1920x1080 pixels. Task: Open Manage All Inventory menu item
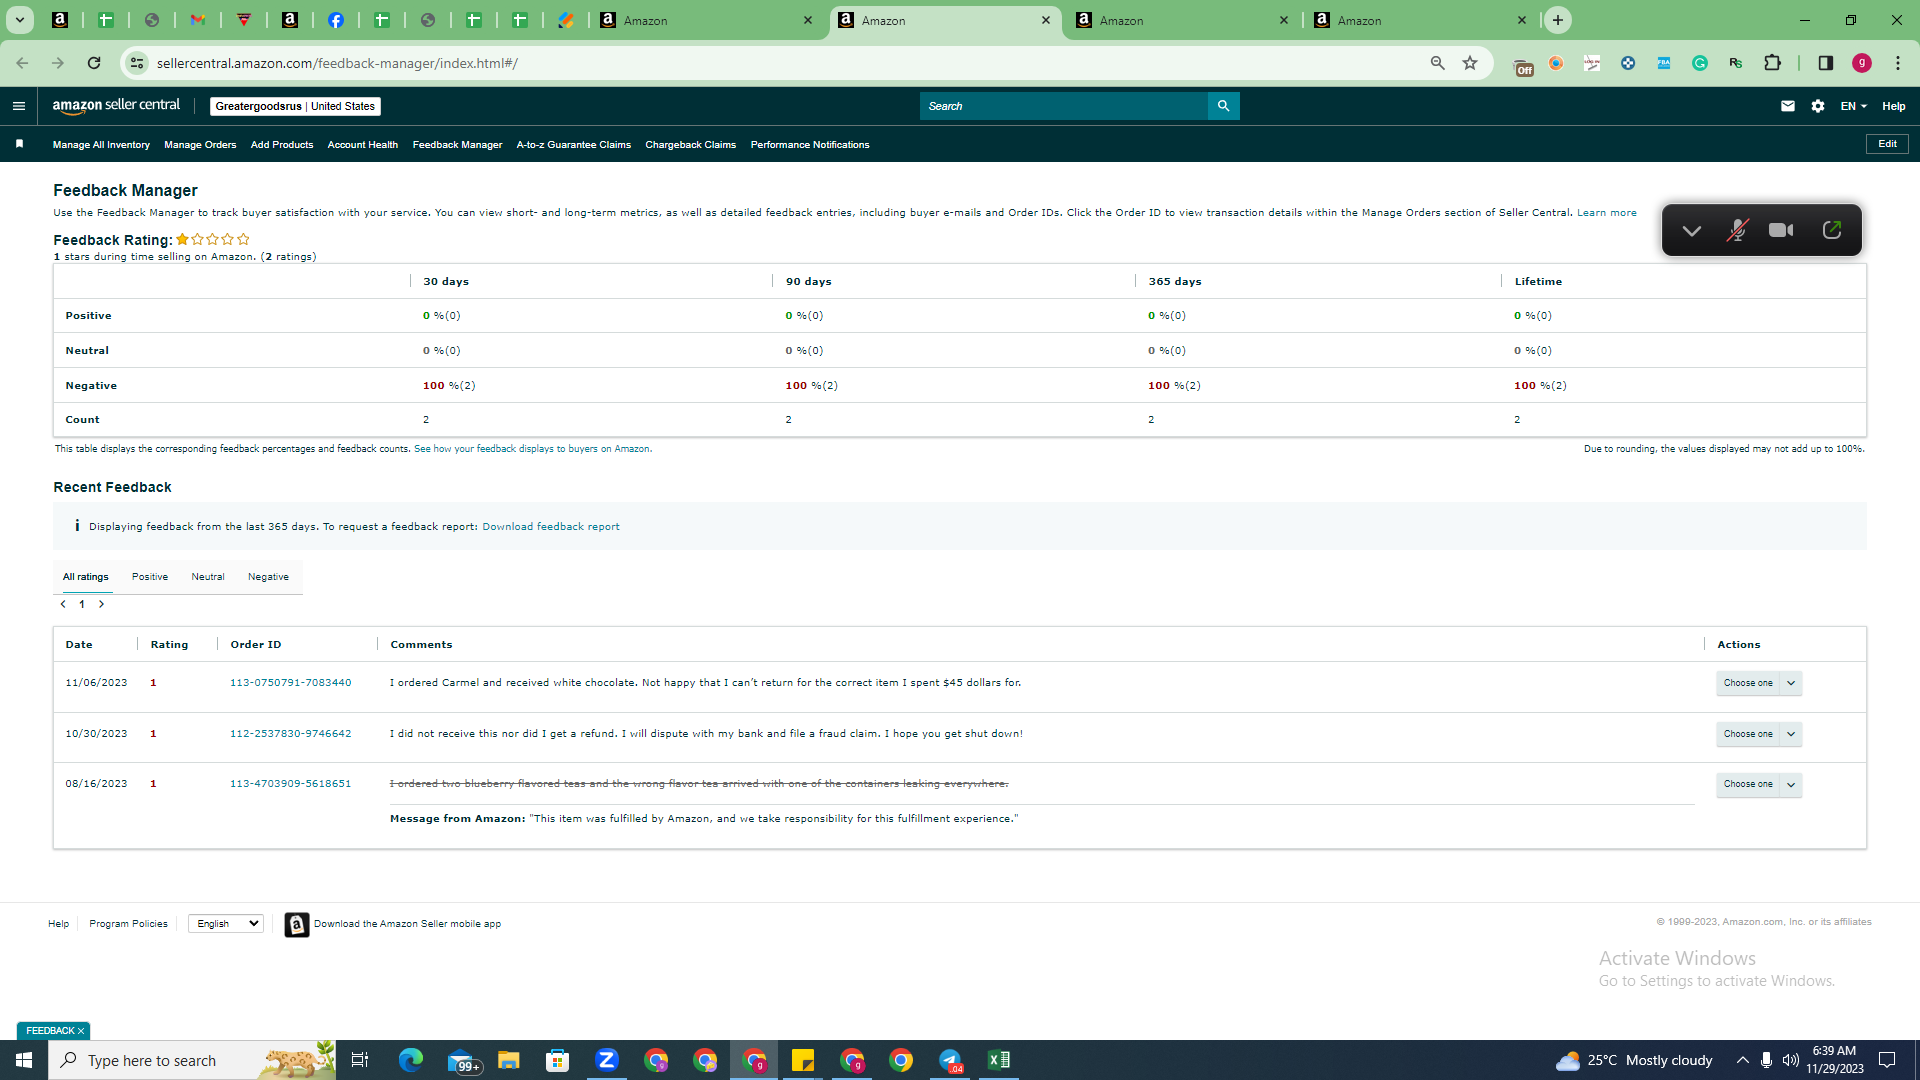click(101, 145)
